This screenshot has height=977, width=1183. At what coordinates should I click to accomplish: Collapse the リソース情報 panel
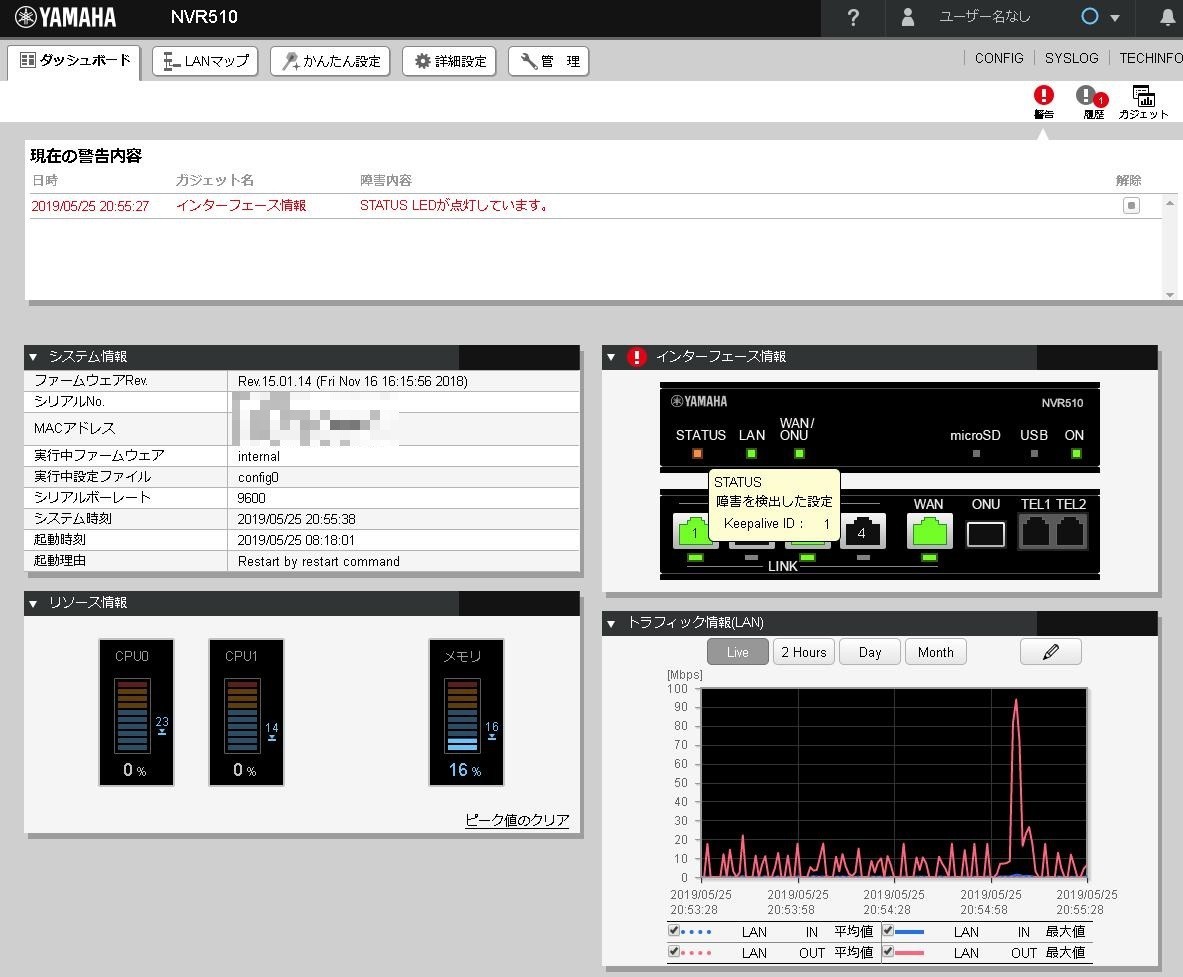pos(33,604)
